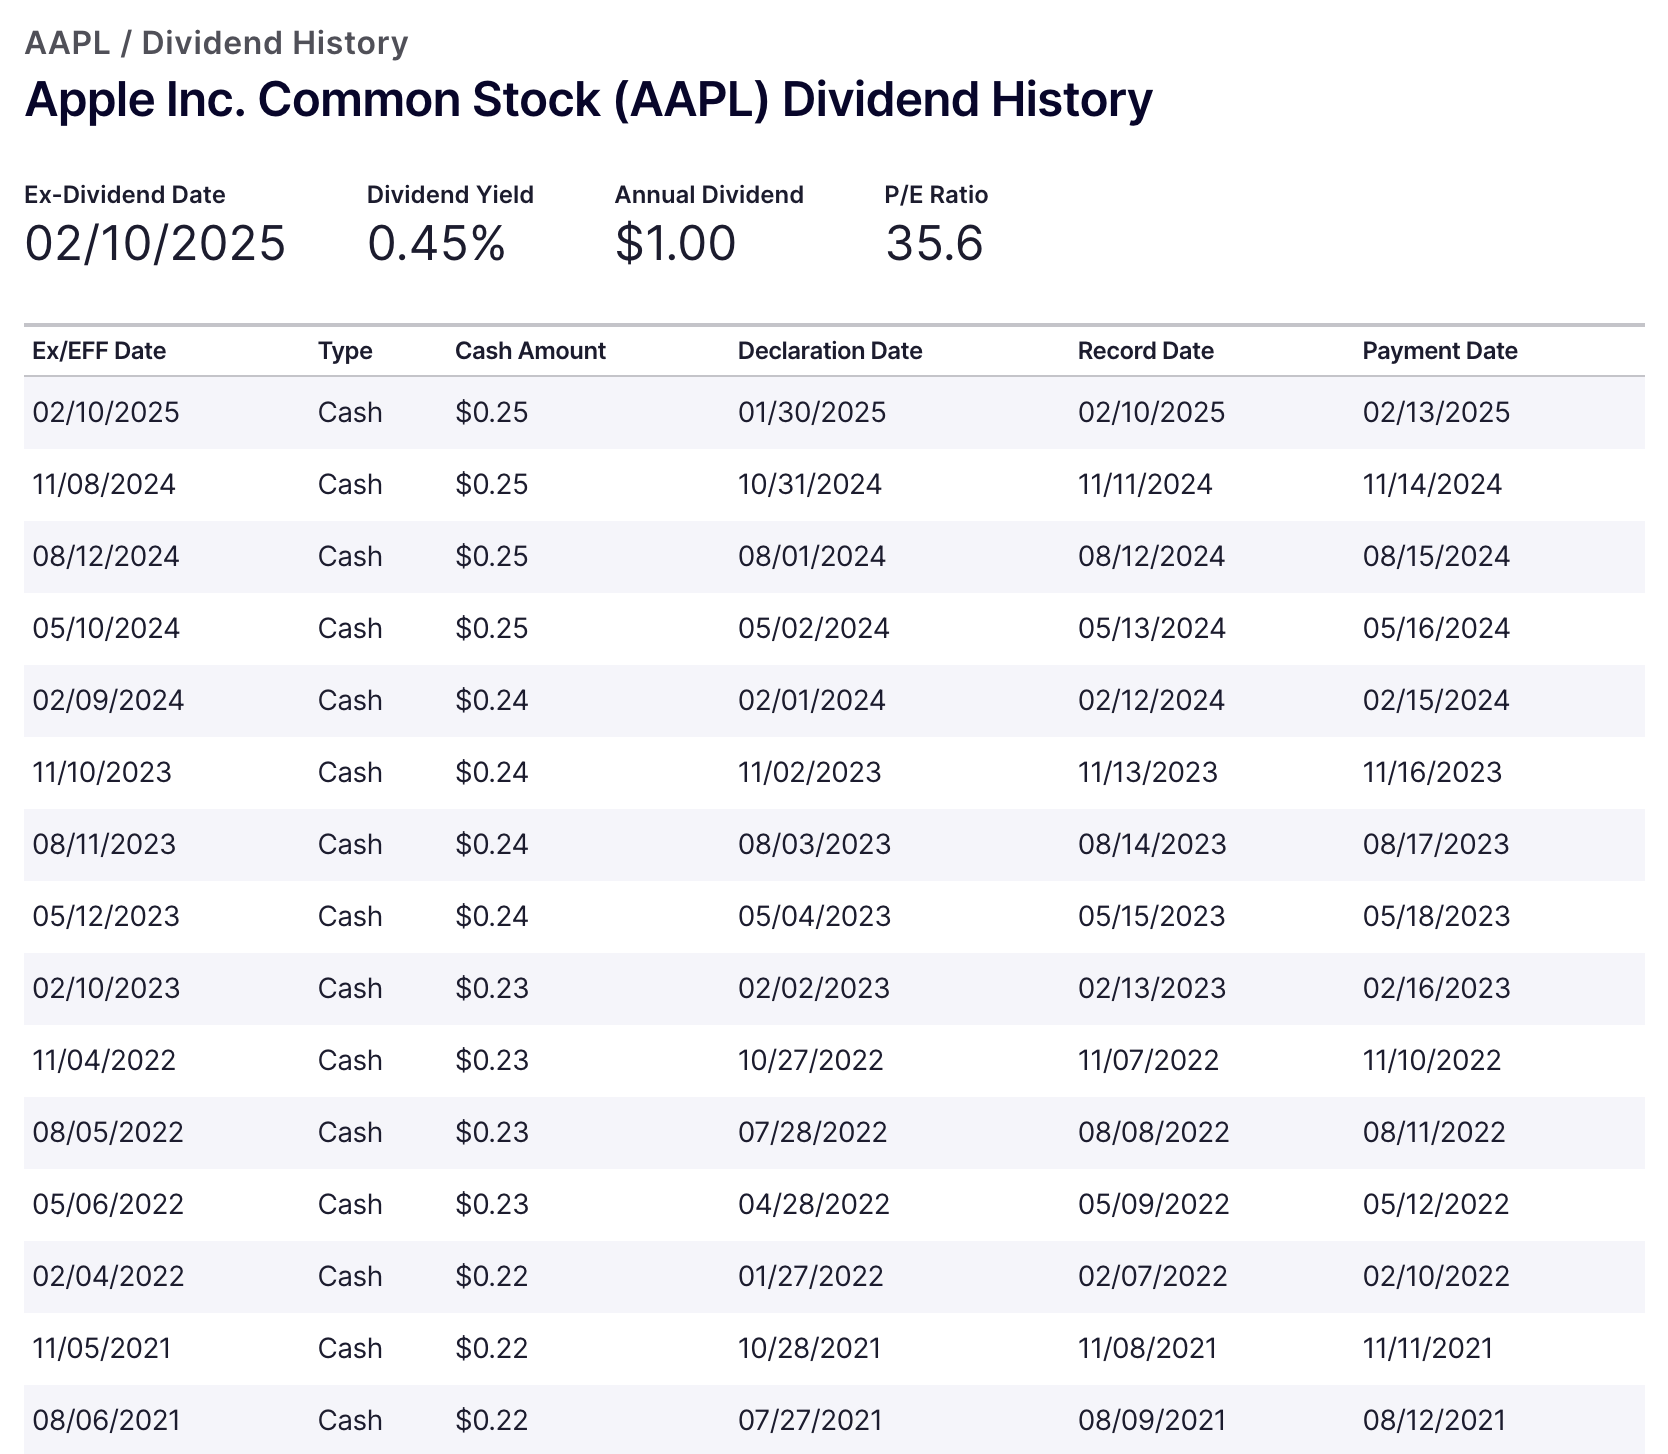Click the Cash type in 11/08/2024 row
This screenshot has width=1668, height=1454.
tap(350, 485)
